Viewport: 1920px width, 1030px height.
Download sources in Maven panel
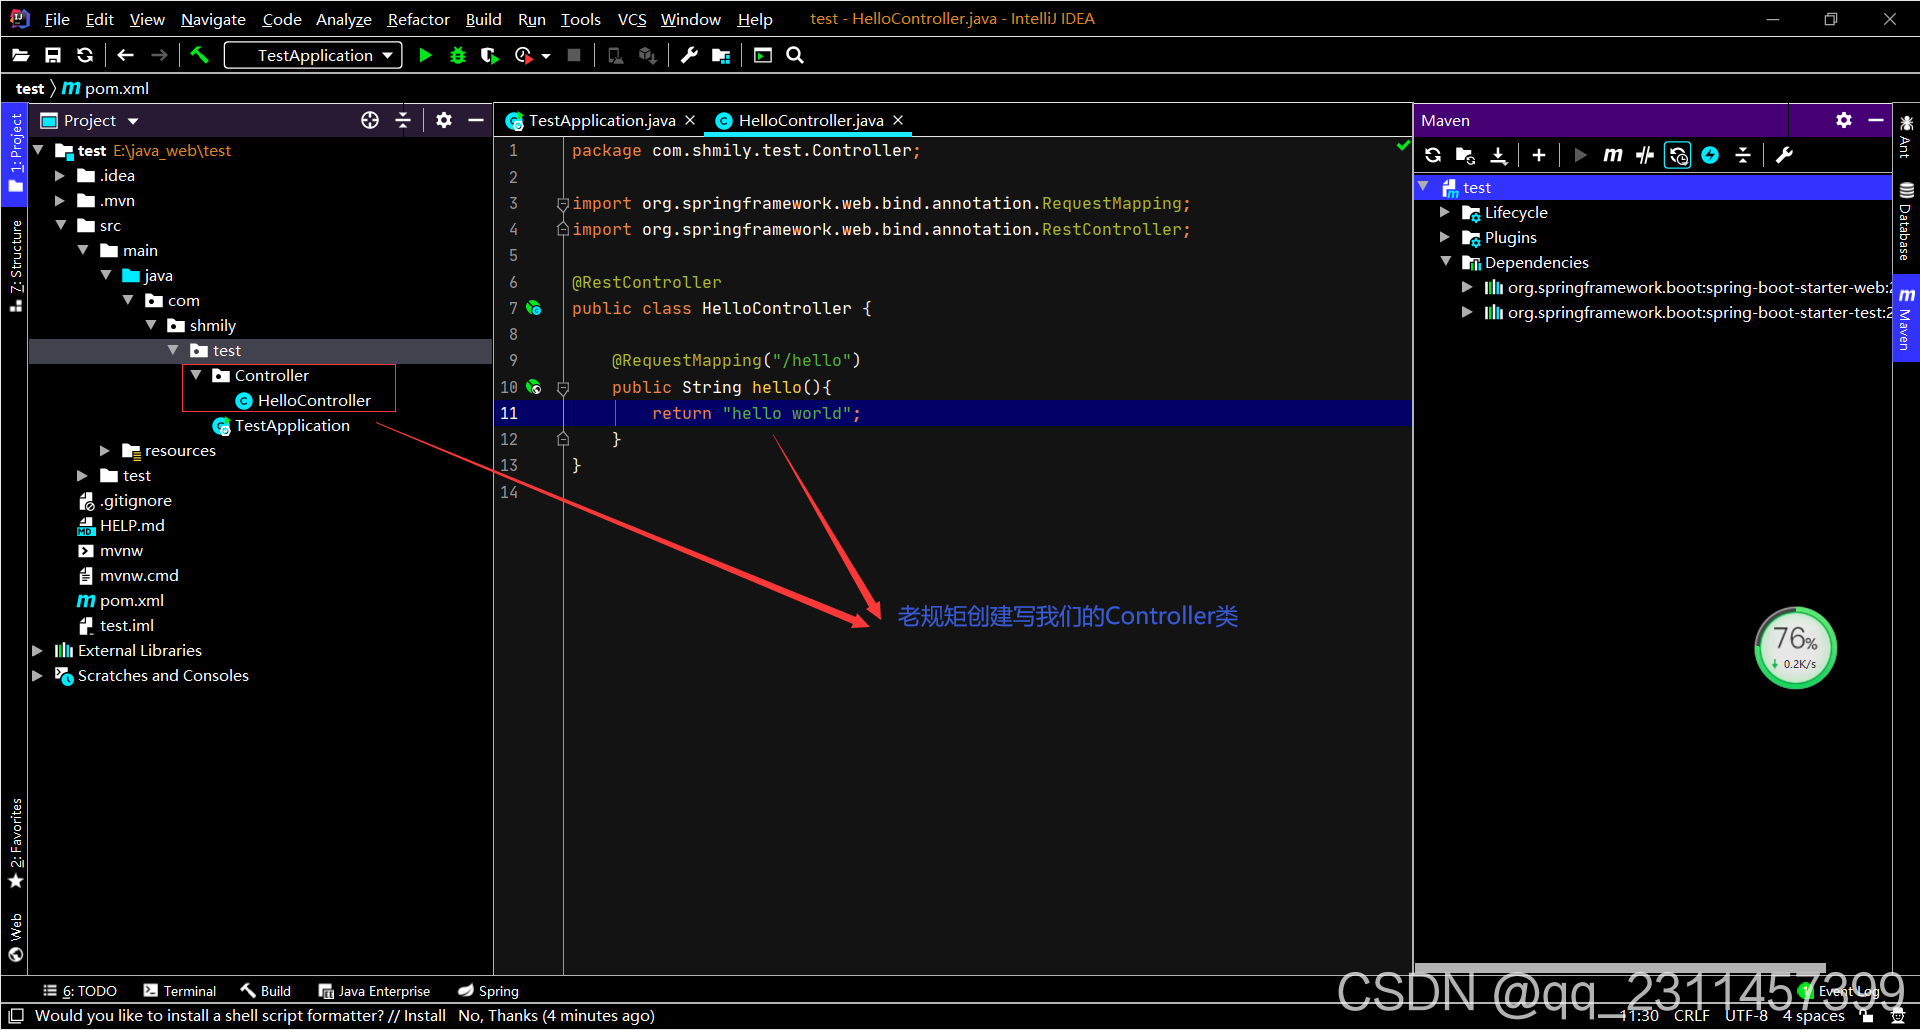(1498, 155)
